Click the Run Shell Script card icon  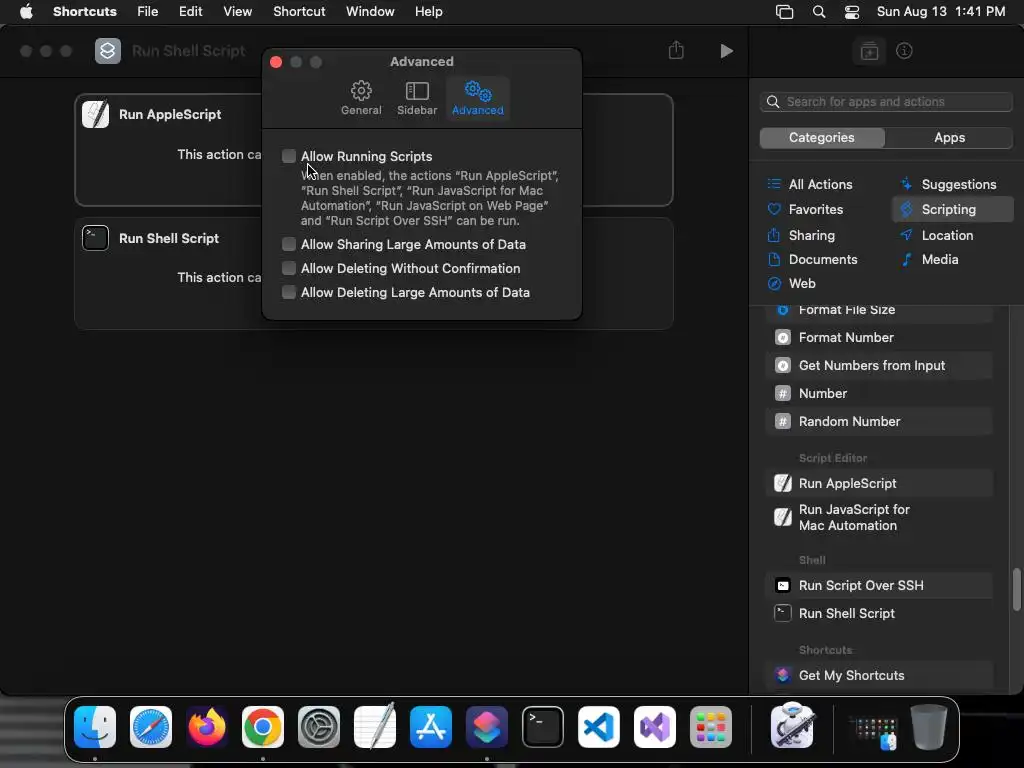pyautogui.click(x=95, y=238)
